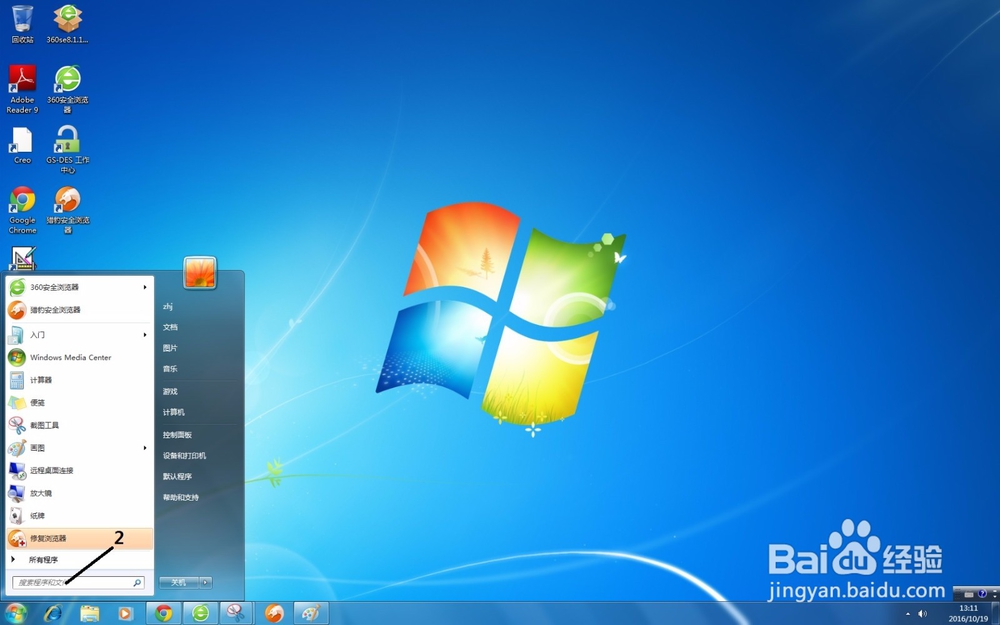The image size is (1000, 625).
Task: Click the Show desktop strip
Action: (x=996, y=614)
